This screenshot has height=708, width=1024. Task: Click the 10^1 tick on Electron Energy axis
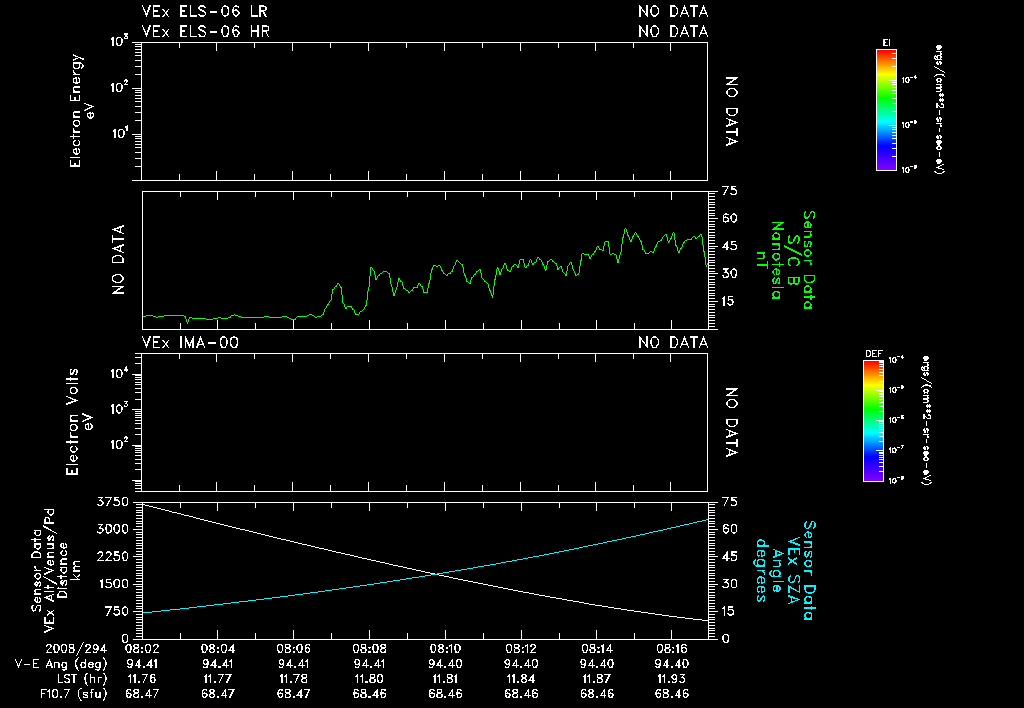pos(120,135)
